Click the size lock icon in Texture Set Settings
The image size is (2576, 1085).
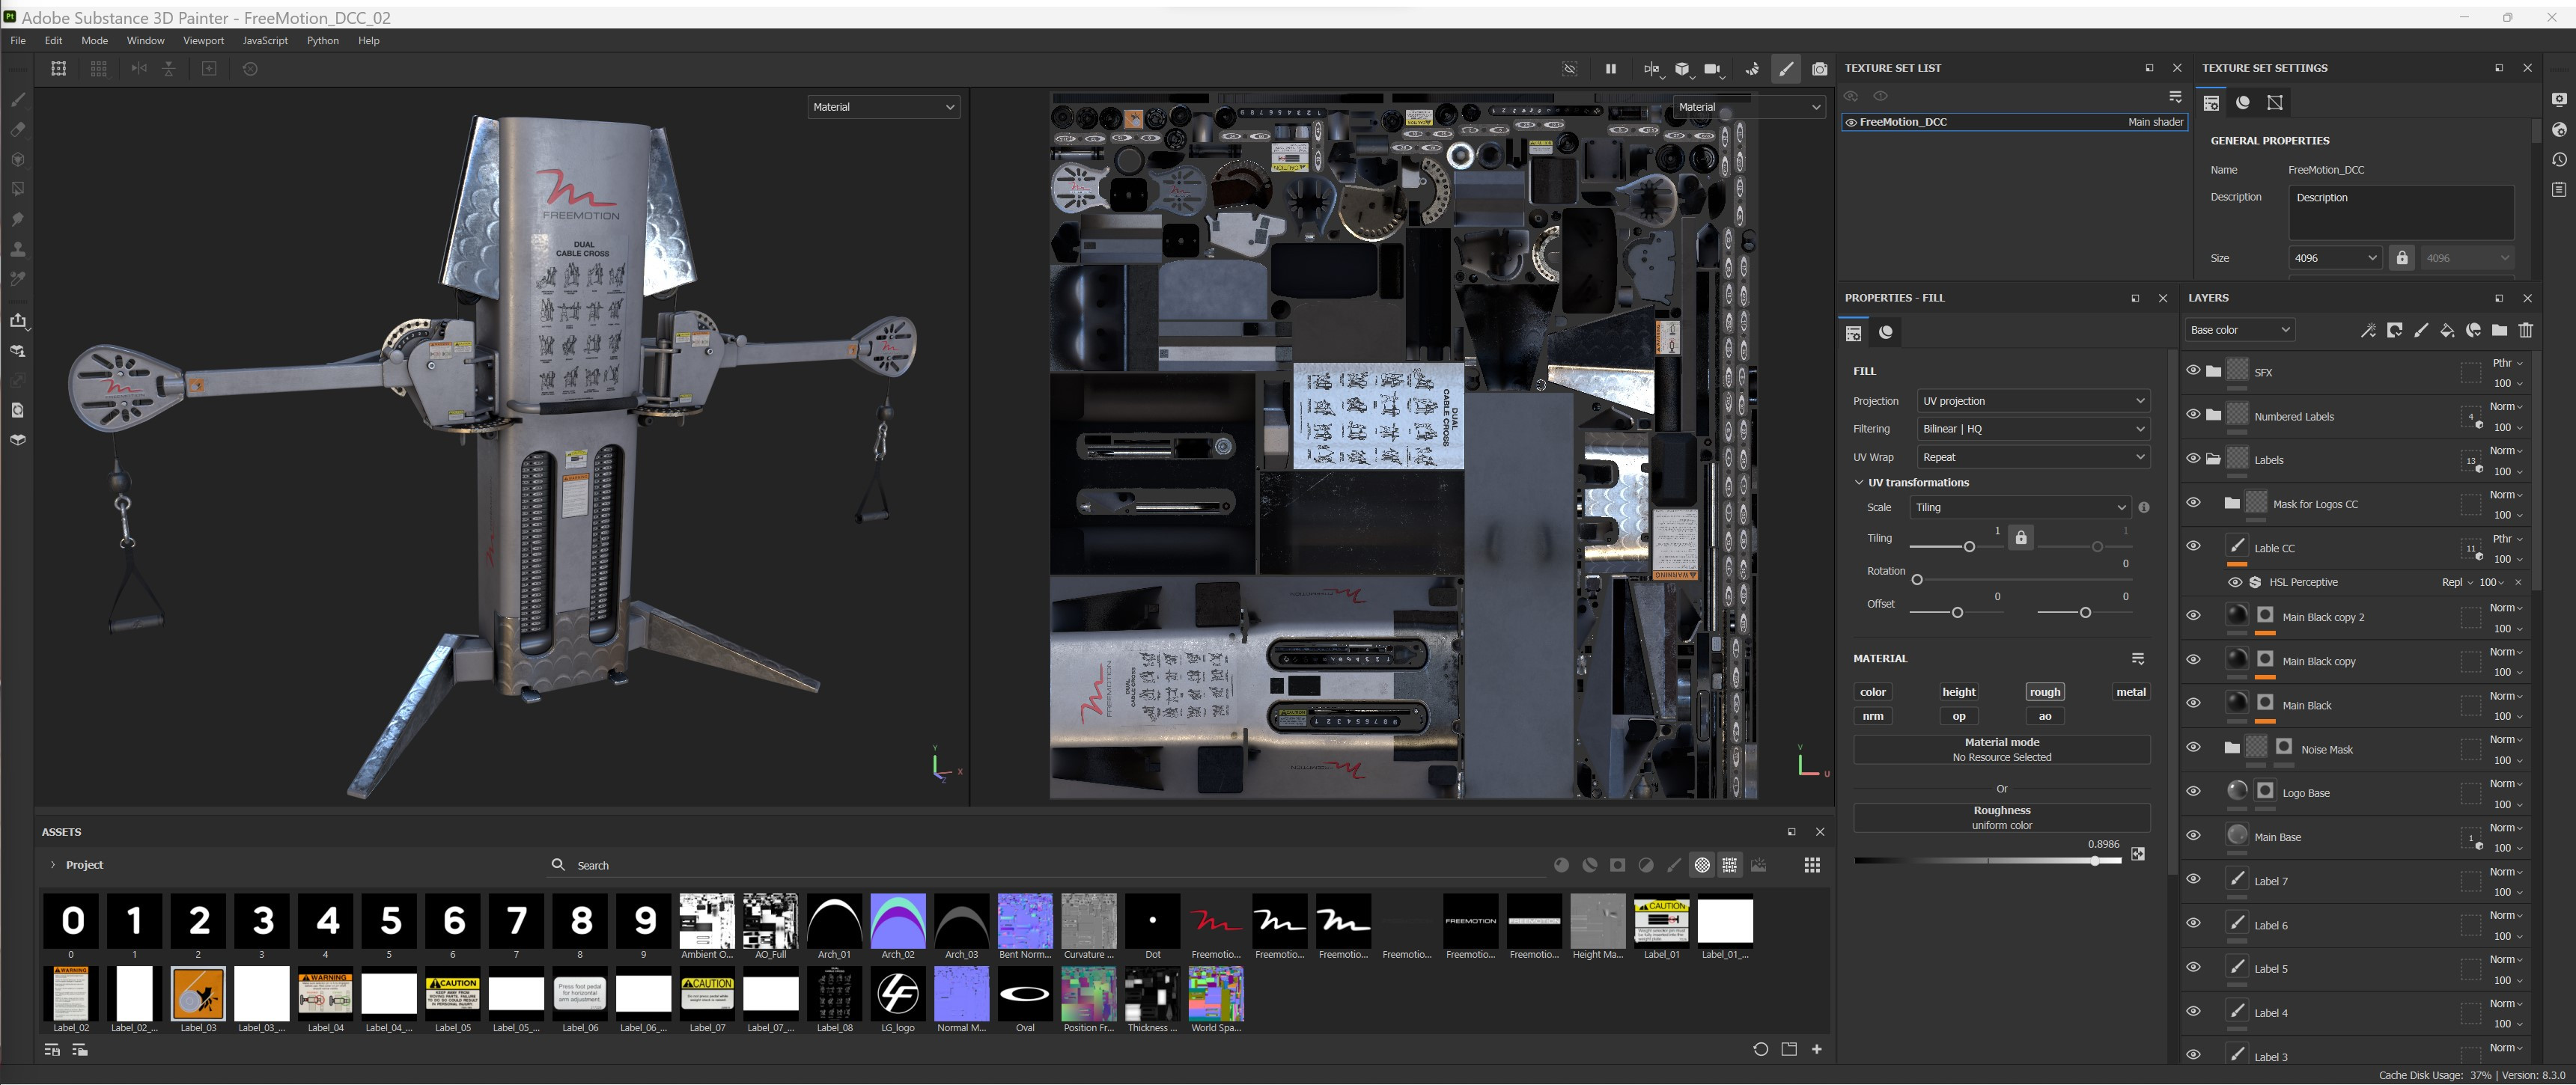(2402, 258)
